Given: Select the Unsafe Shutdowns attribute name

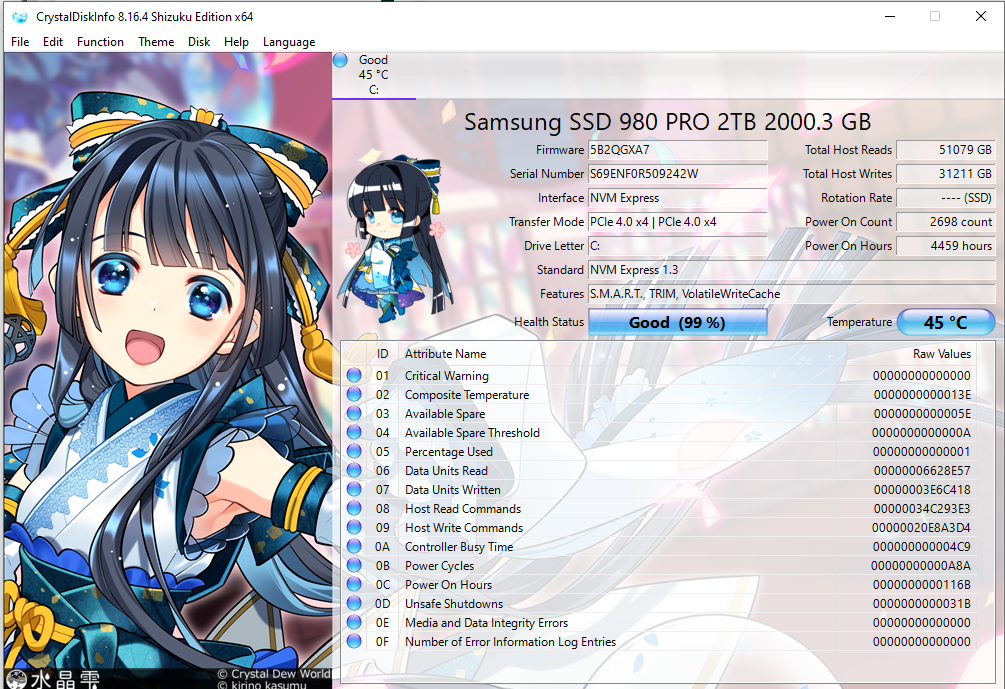Looking at the screenshot, I should coord(454,604).
